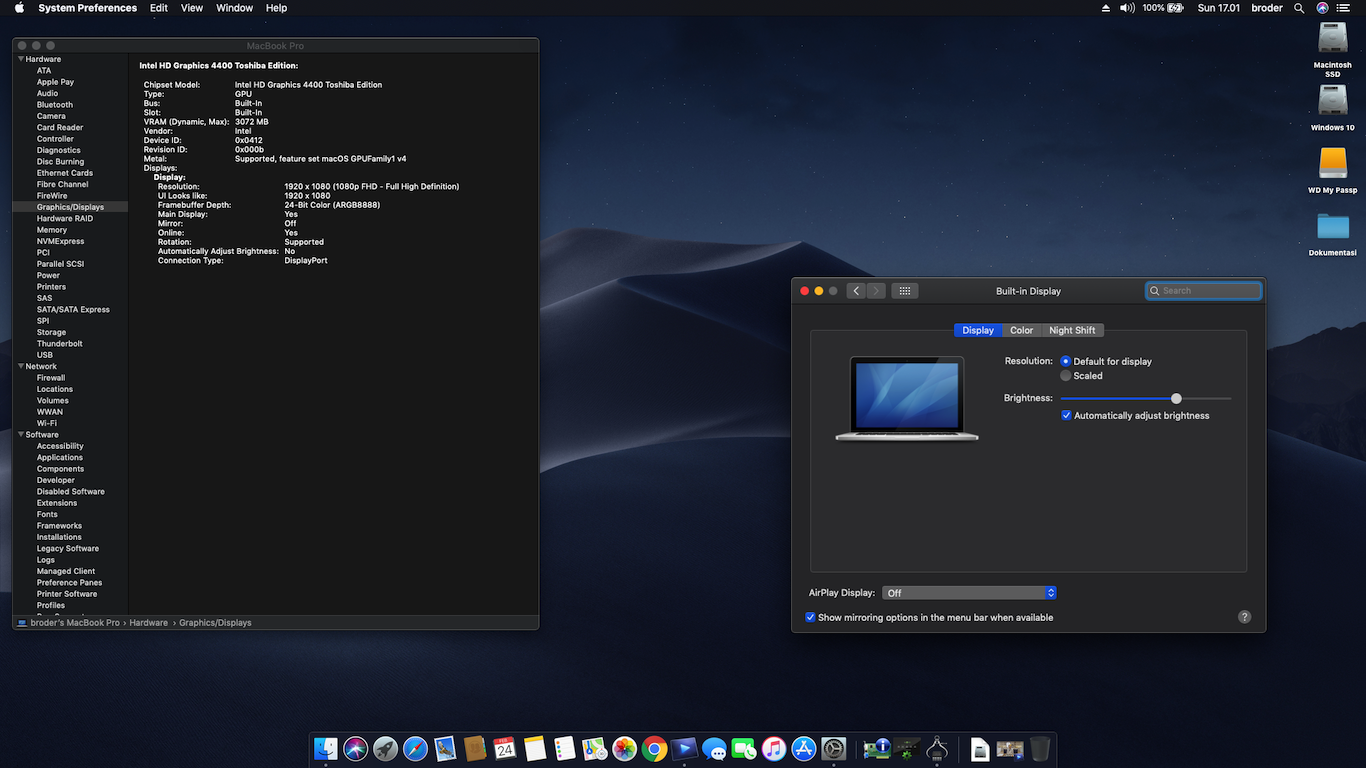Select Applications in the sidebar
1366x768 pixels.
(x=60, y=458)
